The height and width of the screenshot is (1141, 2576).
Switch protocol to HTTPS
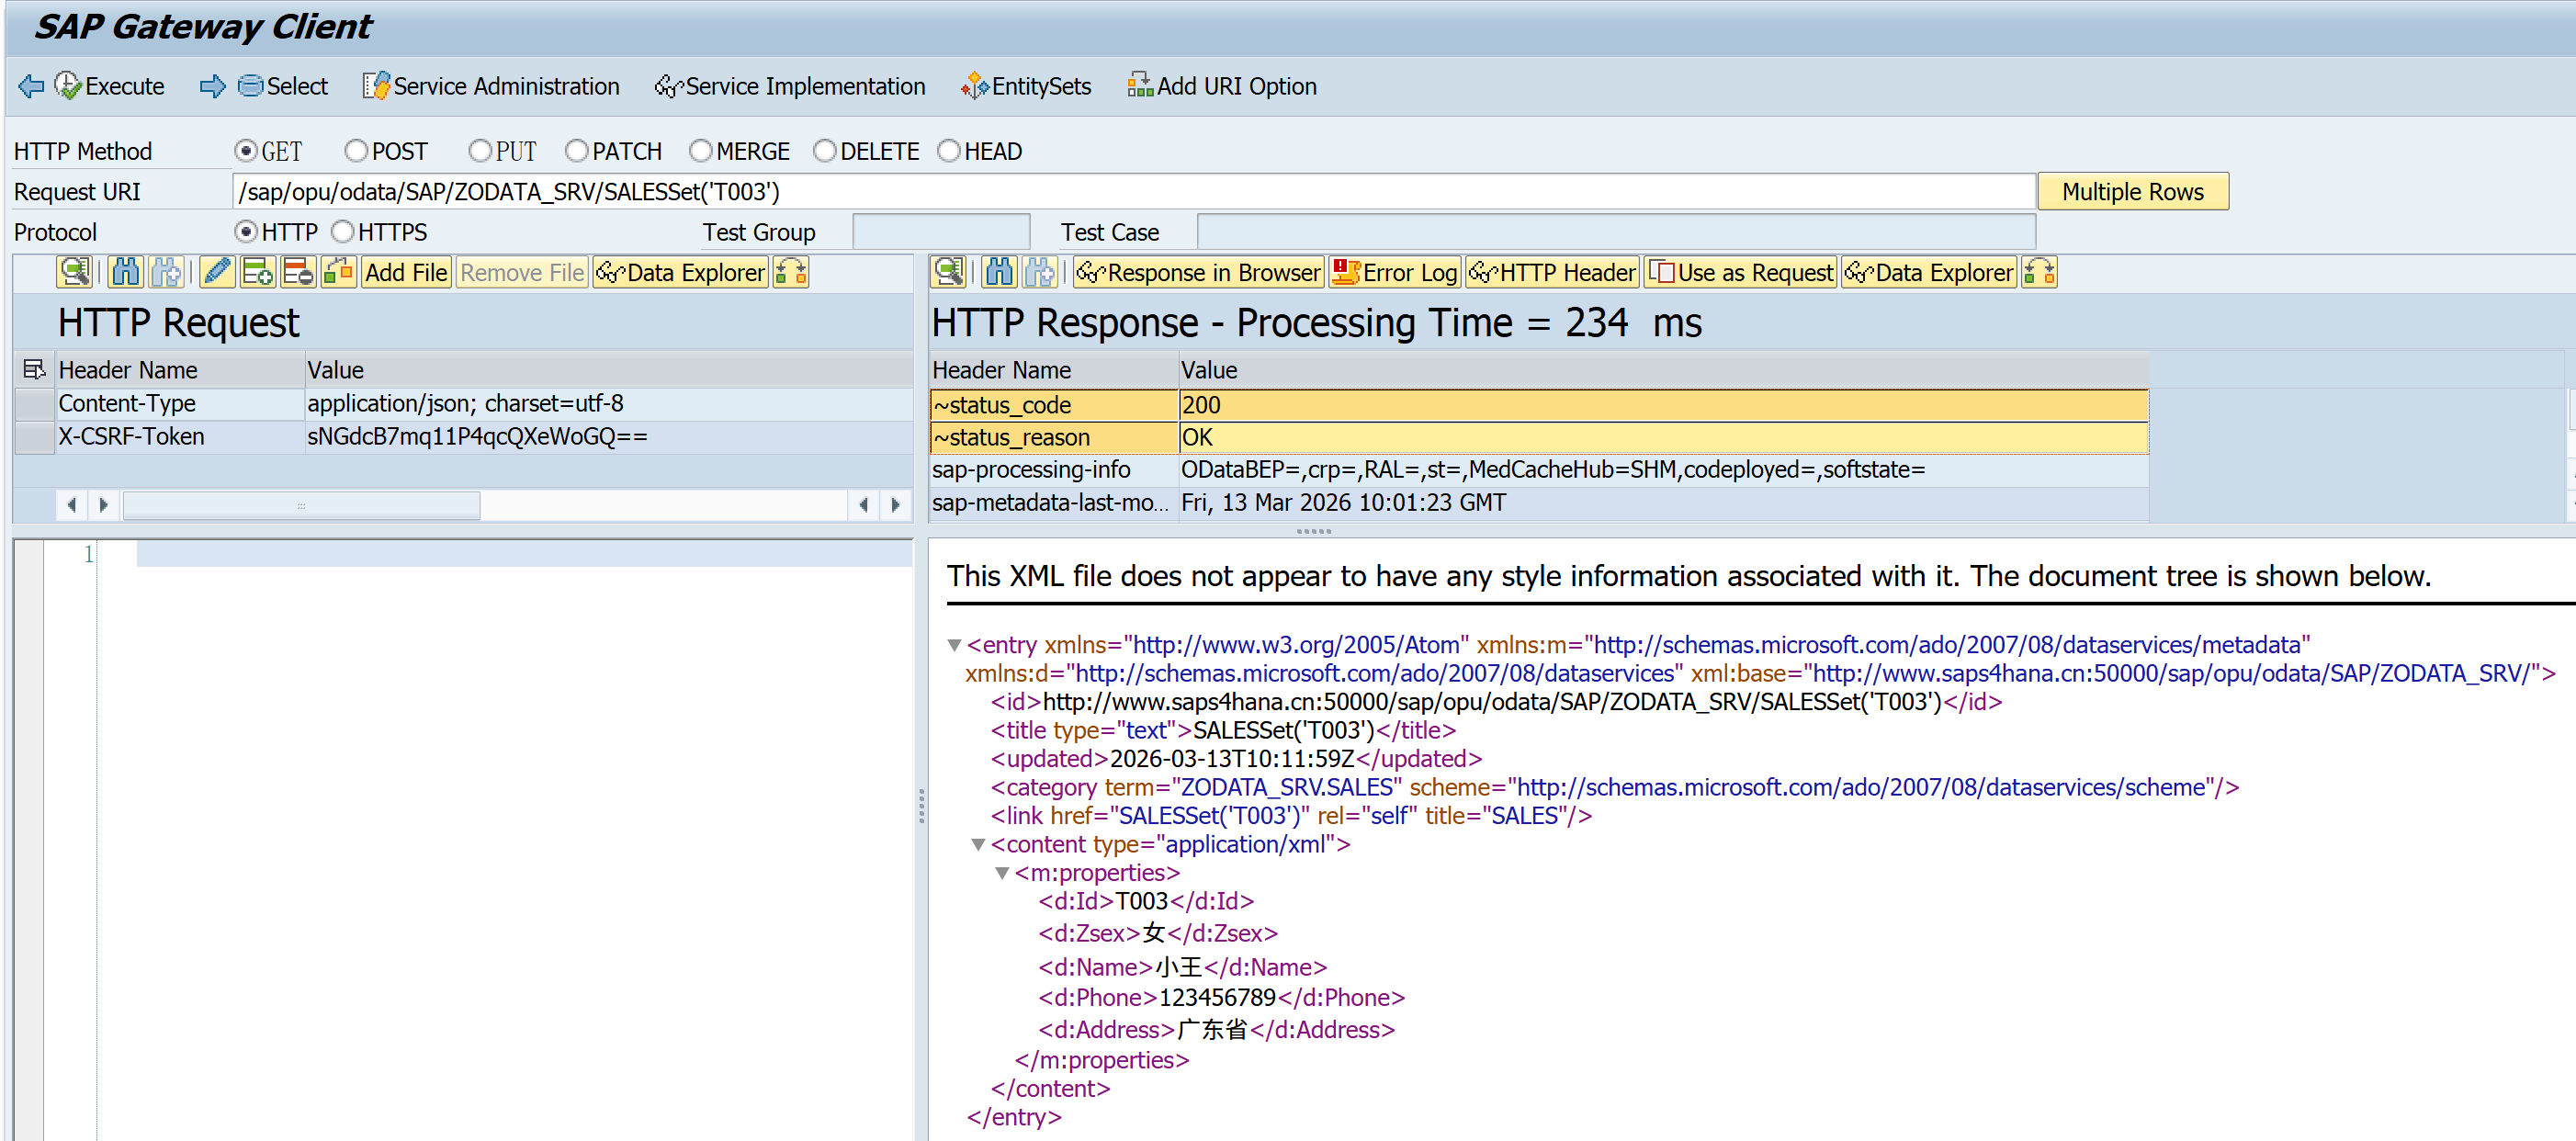coord(343,232)
